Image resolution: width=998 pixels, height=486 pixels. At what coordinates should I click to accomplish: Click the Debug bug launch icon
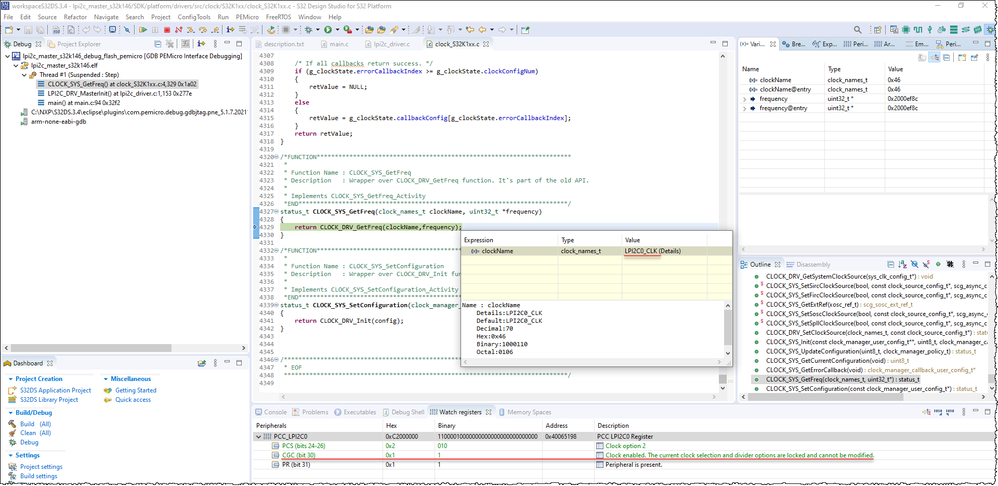(x=307, y=30)
